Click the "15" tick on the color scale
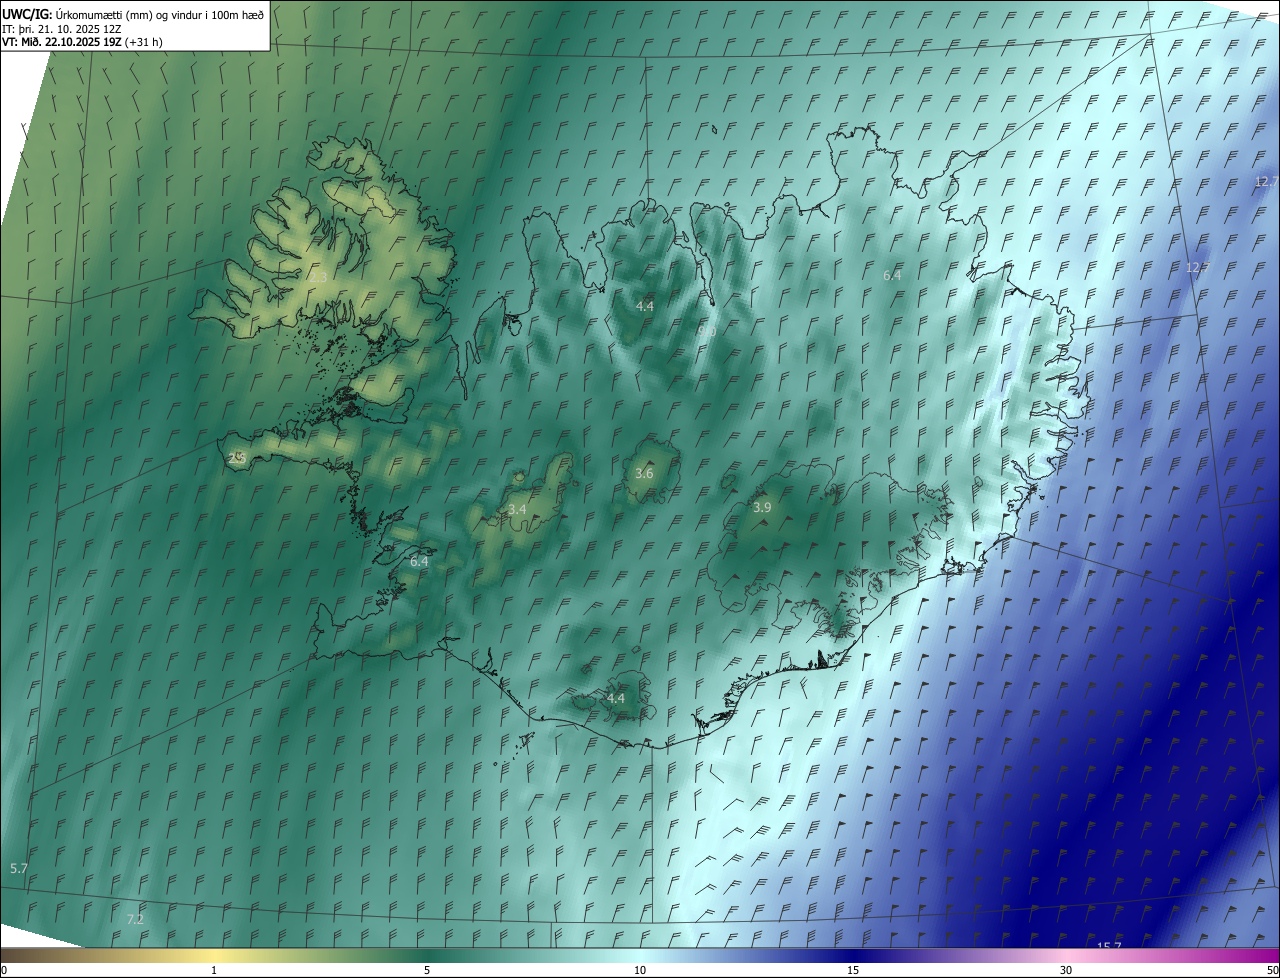The image size is (1280, 978). pos(853,970)
